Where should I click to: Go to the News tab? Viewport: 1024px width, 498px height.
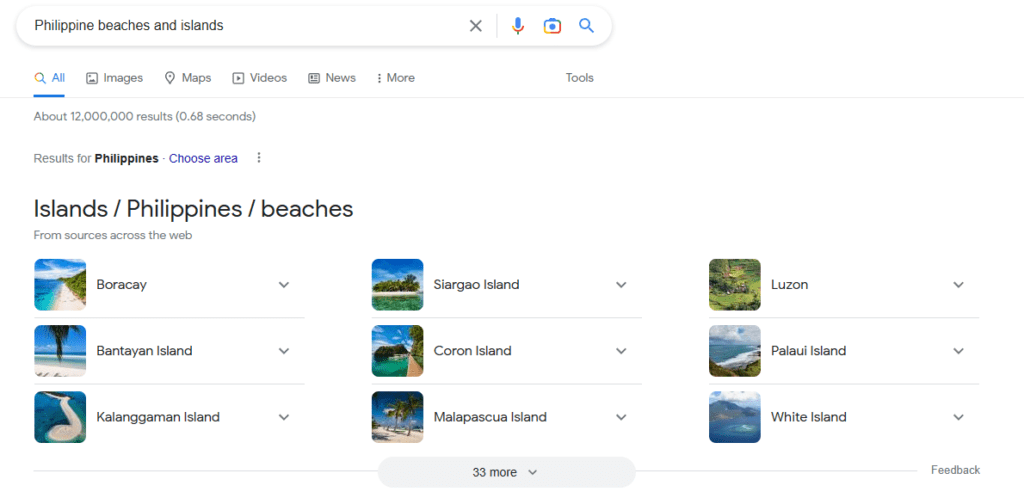click(x=331, y=78)
